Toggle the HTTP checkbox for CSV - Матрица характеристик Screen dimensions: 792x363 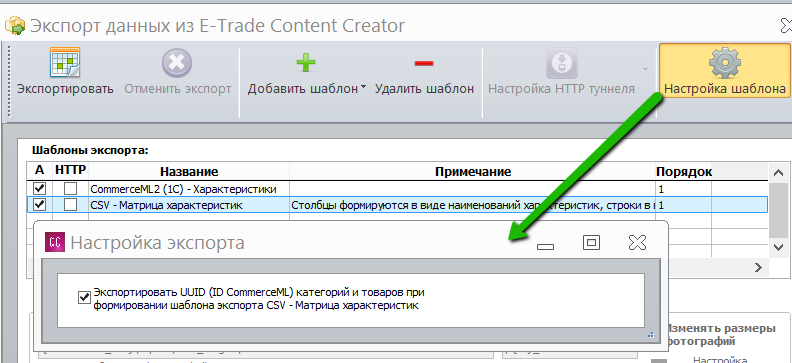point(71,204)
